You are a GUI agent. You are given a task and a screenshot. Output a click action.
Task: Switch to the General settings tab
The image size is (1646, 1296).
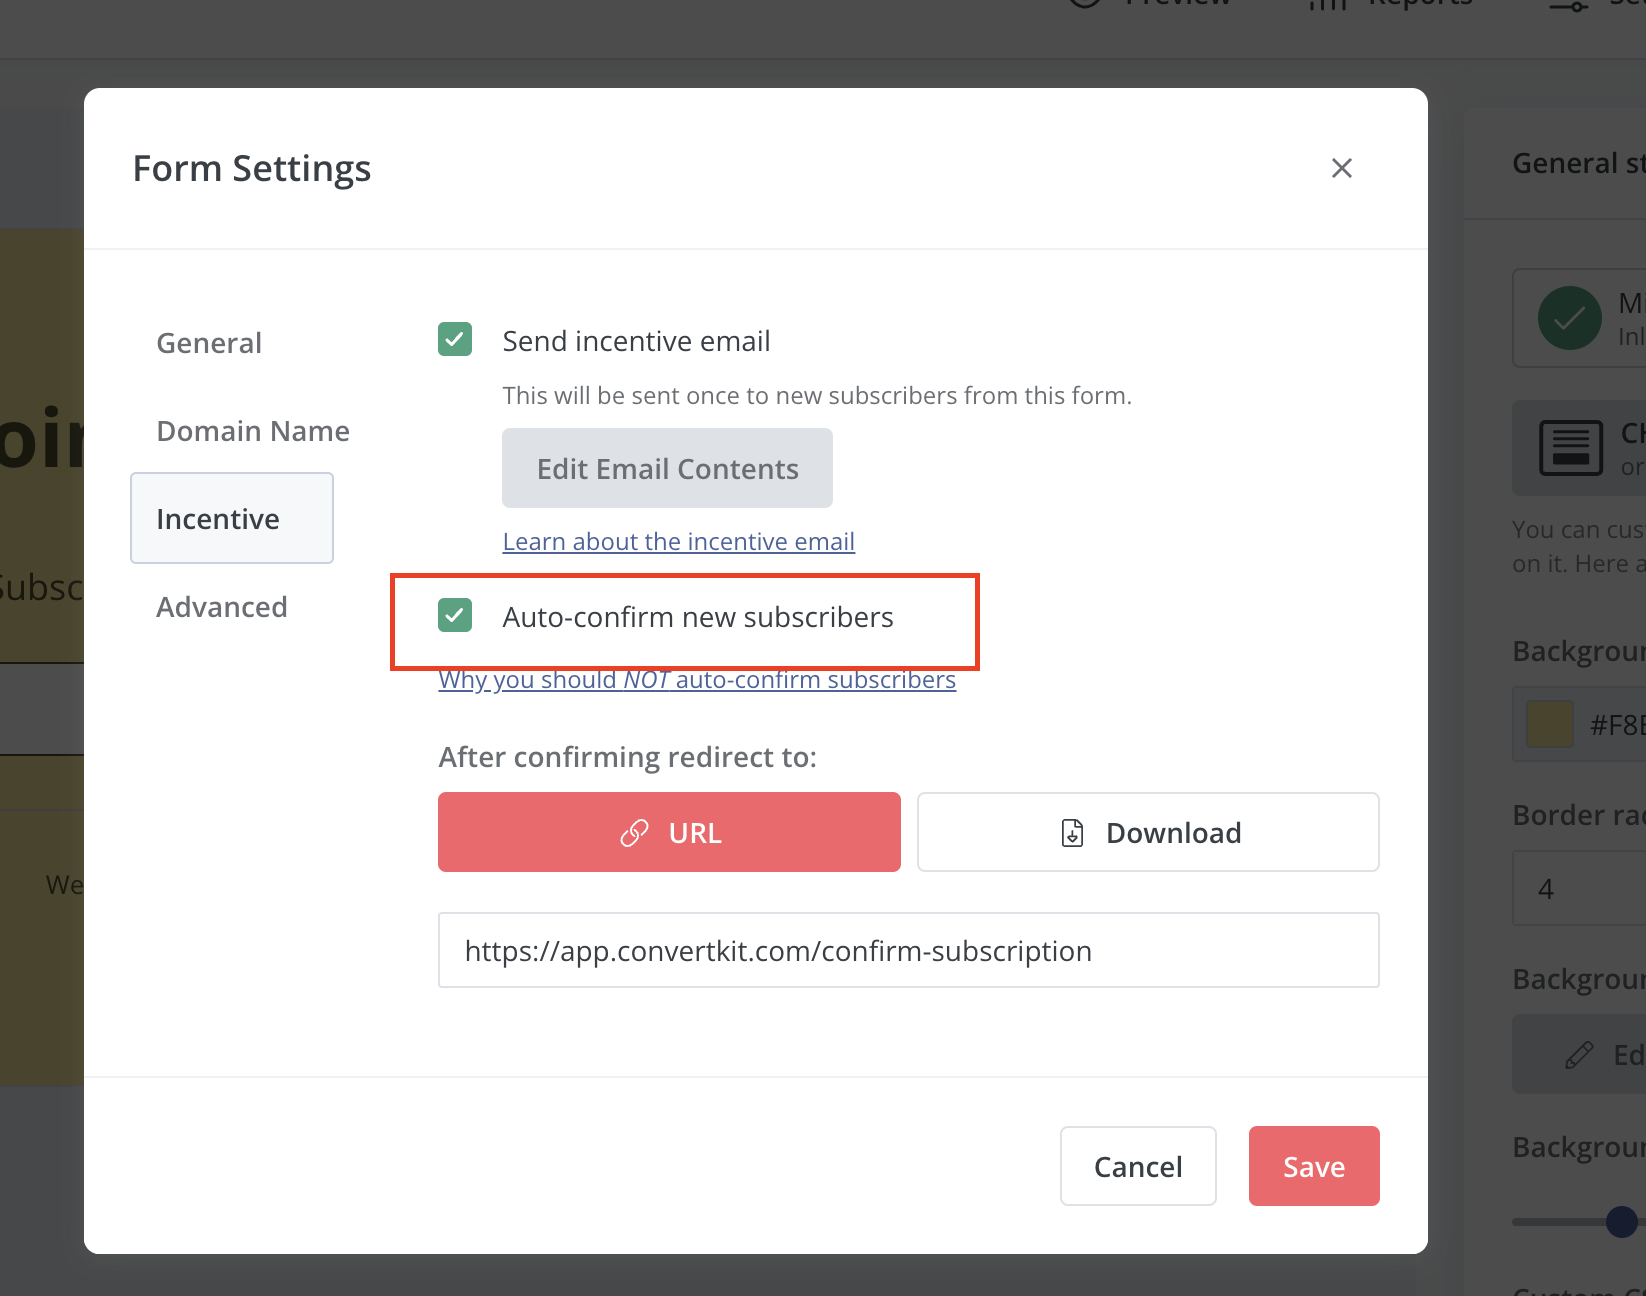tap(208, 342)
